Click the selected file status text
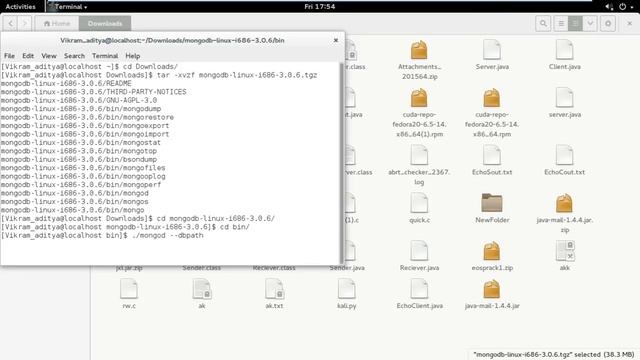The width and height of the screenshot is (640, 360). click(x=554, y=354)
